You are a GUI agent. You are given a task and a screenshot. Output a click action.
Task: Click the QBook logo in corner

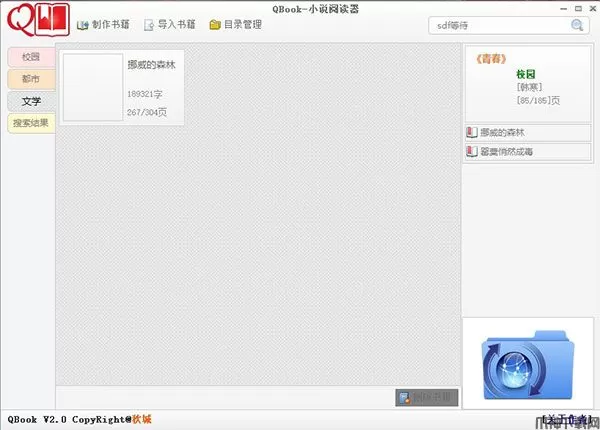(x=38, y=20)
